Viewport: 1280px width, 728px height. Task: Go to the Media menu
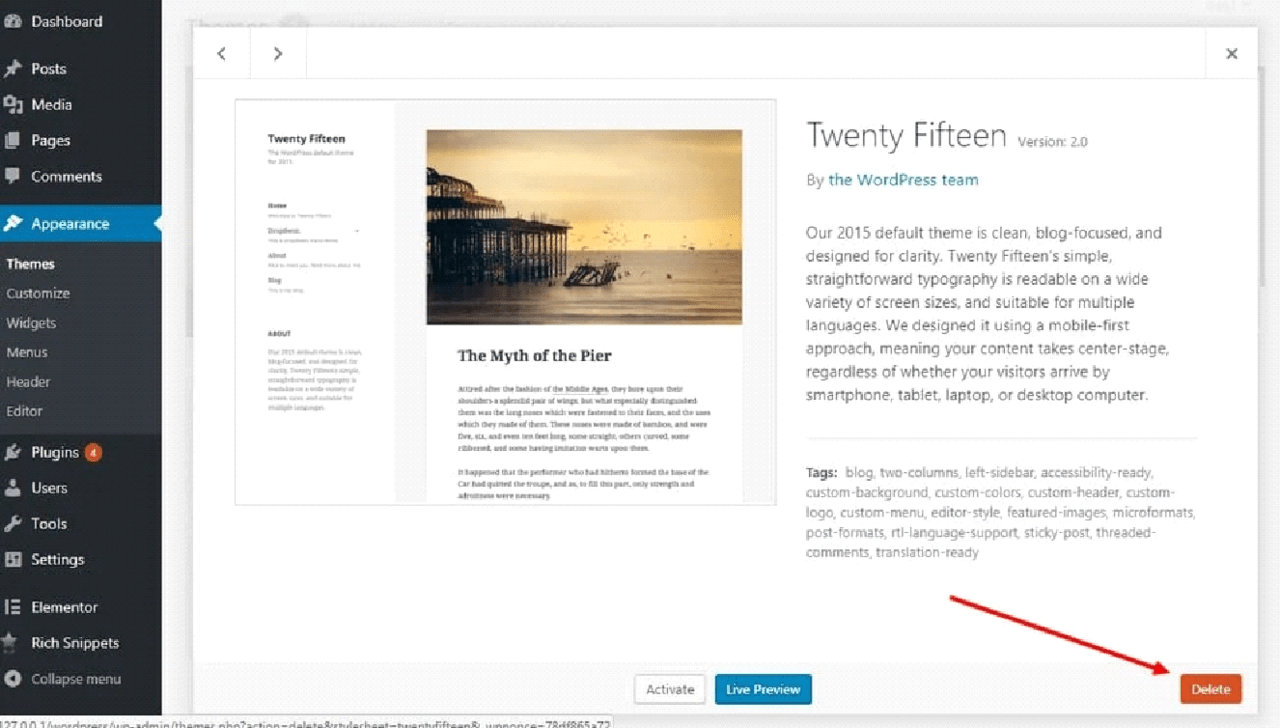51,104
